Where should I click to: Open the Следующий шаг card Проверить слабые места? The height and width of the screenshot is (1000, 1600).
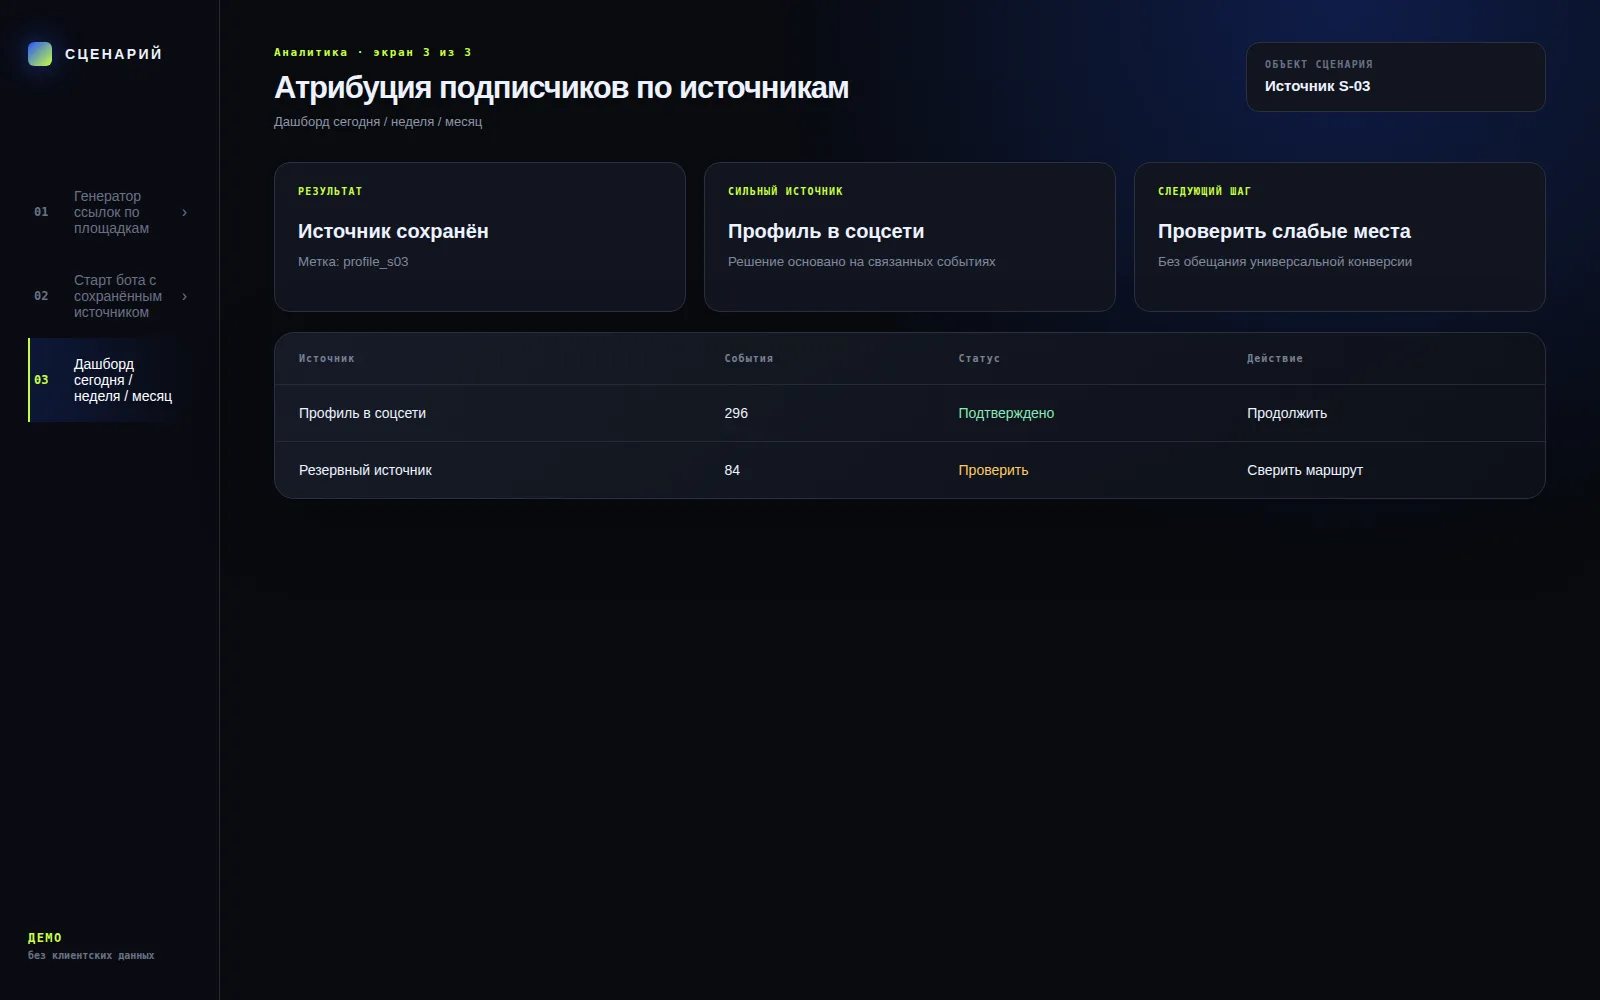[1339, 237]
